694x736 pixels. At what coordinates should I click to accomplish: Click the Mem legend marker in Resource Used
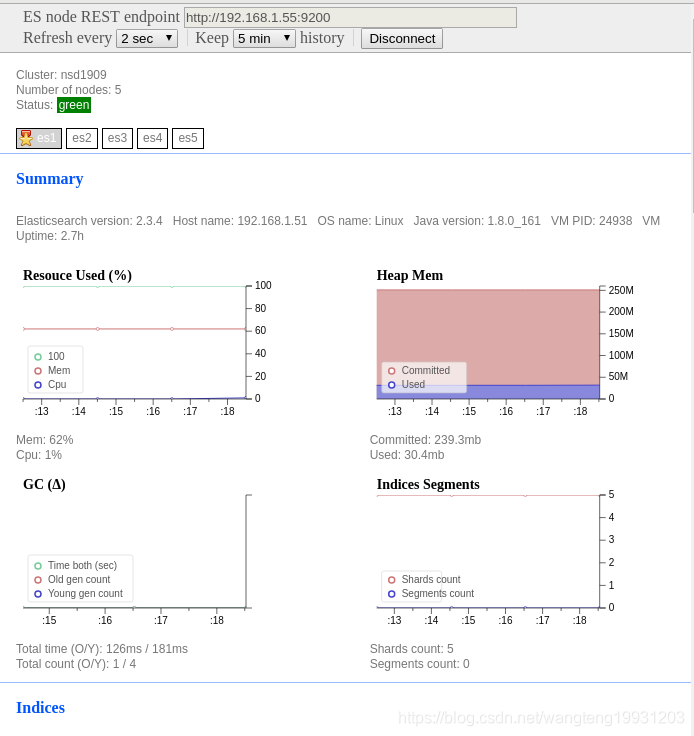[38, 371]
